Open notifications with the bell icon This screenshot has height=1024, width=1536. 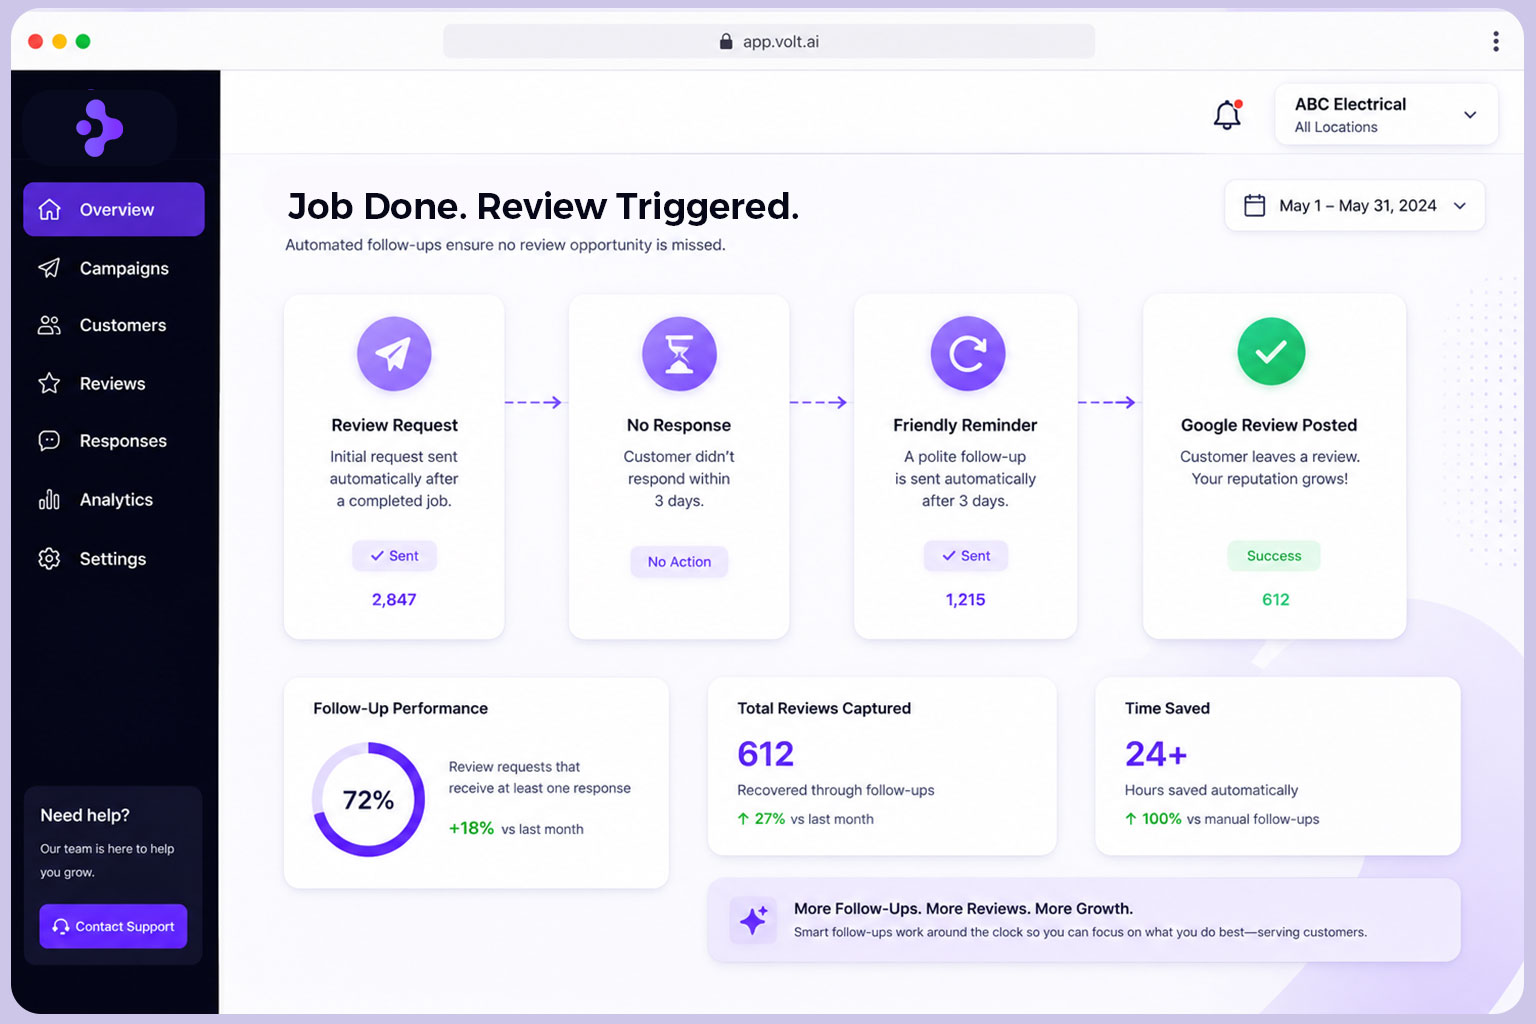click(x=1227, y=114)
